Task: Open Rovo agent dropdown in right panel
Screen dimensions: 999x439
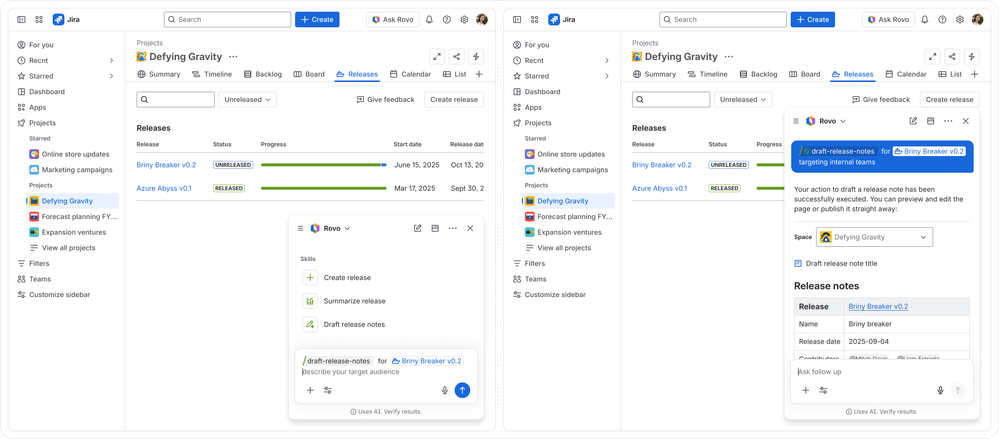Action: [826, 121]
